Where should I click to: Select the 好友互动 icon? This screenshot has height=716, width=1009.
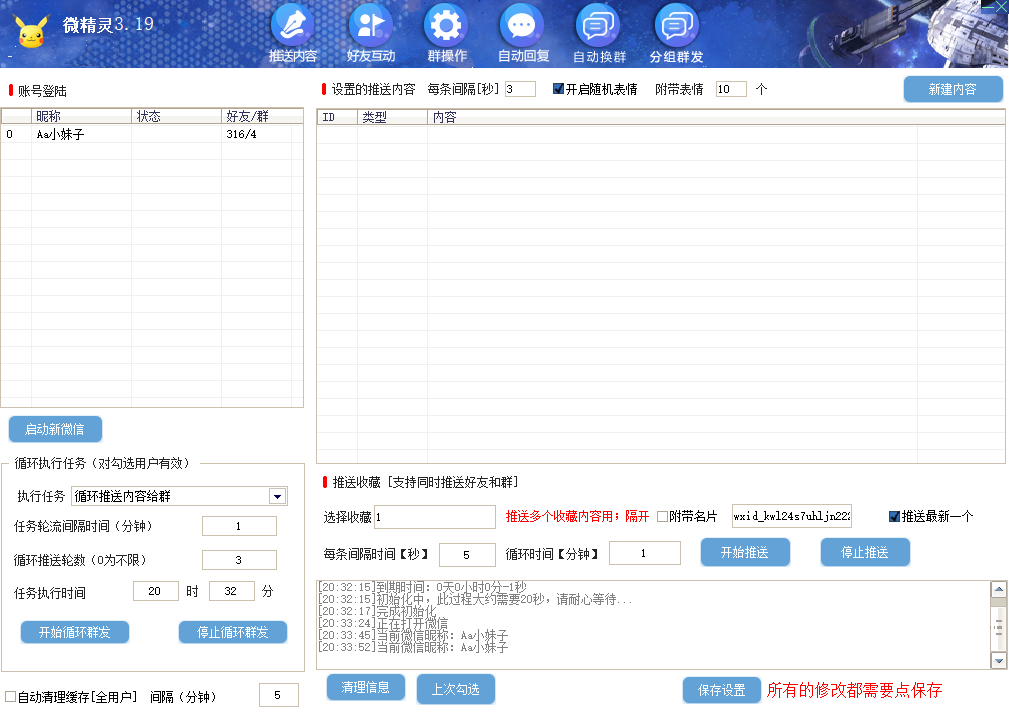click(x=368, y=28)
